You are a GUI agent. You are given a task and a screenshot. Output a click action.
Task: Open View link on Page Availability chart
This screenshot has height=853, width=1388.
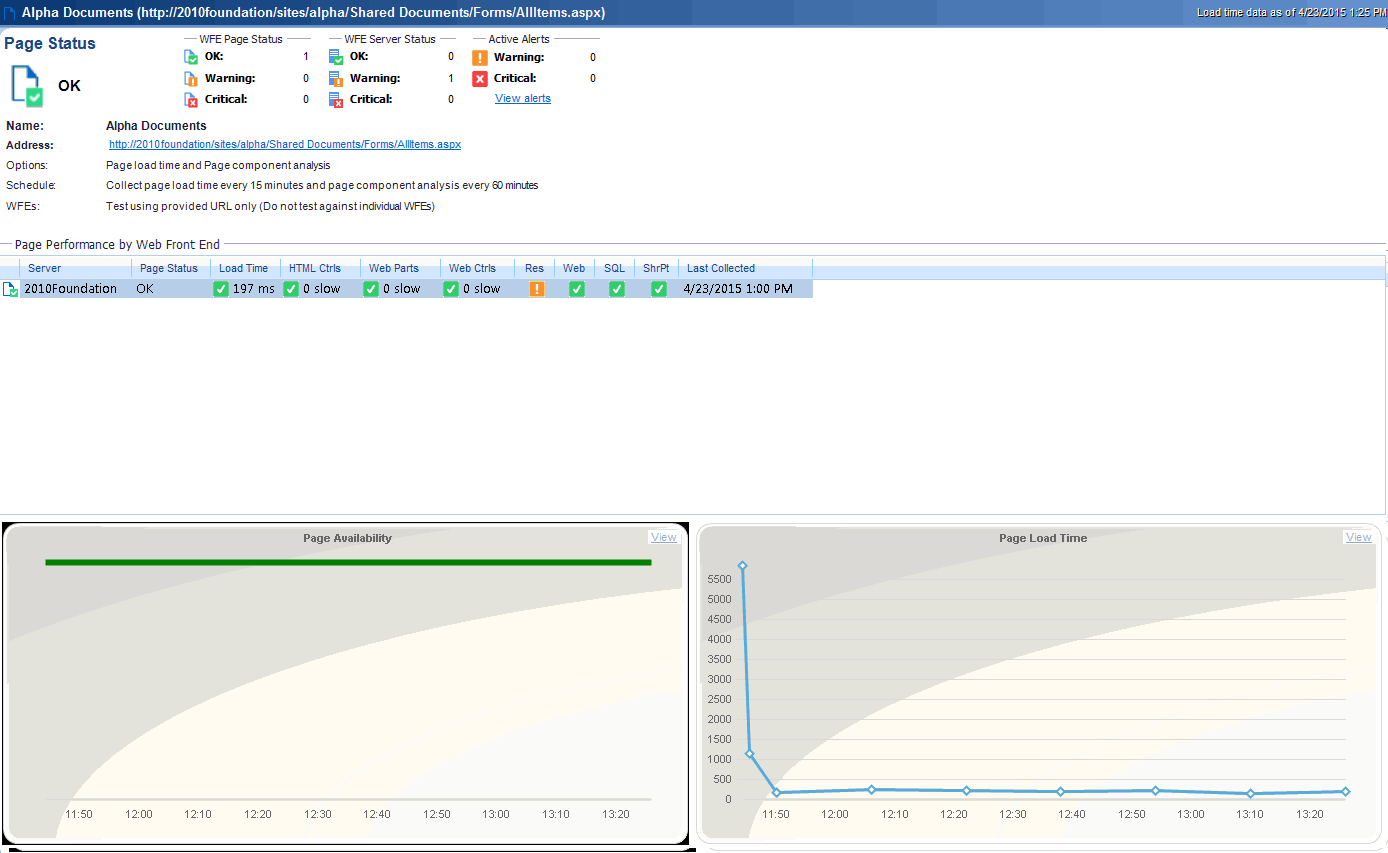[663, 537]
